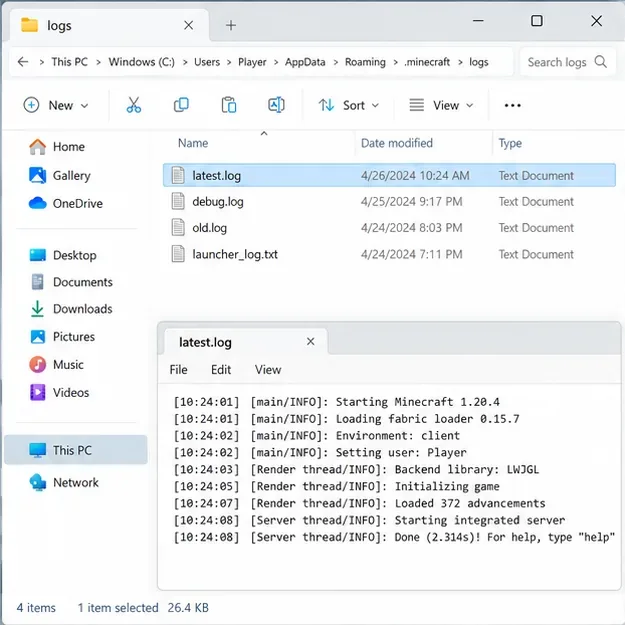Viewport: 625px width, 625px height.
Task: Click the Cut scissors icon
Action: point(134,105)
